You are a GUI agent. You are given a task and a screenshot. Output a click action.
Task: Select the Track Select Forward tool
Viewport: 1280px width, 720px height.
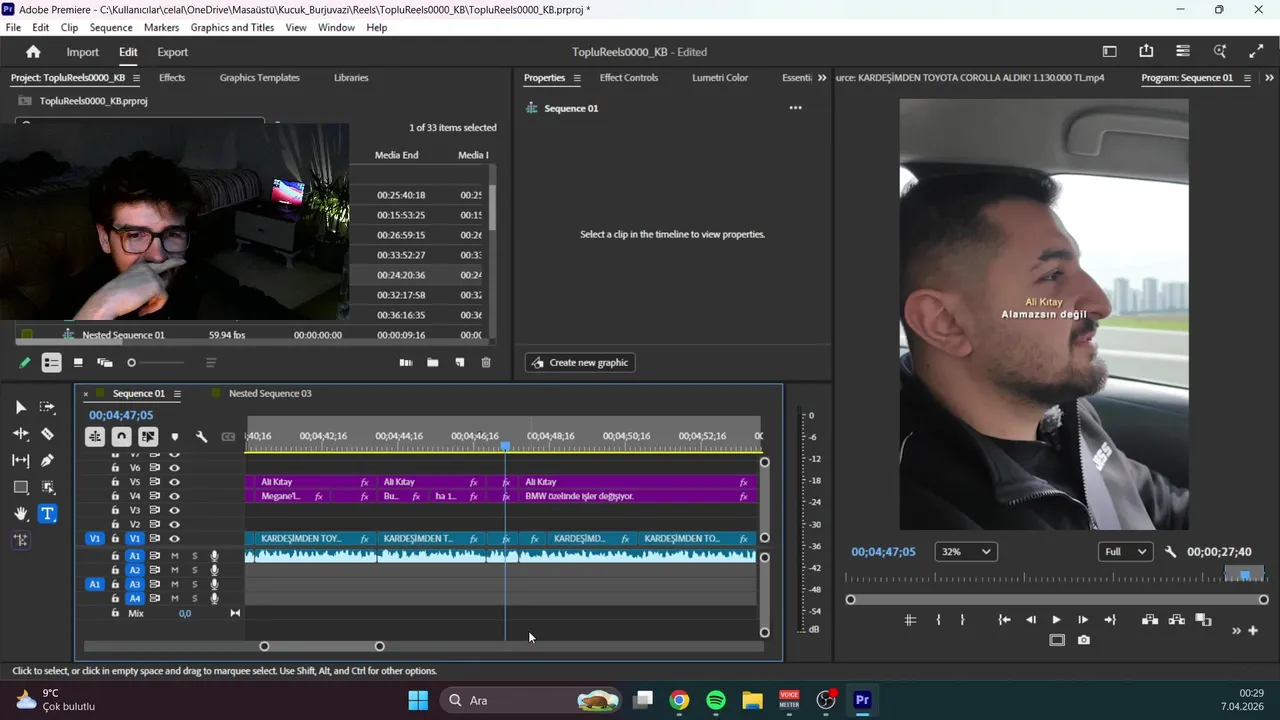point(47,407)
